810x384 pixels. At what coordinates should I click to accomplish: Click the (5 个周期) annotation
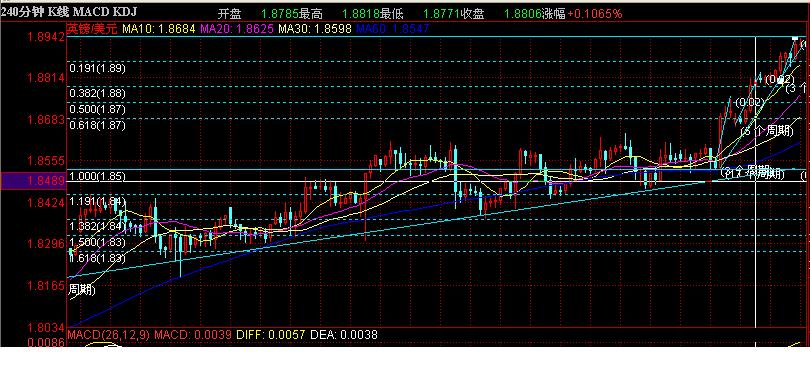click(767, 131)
